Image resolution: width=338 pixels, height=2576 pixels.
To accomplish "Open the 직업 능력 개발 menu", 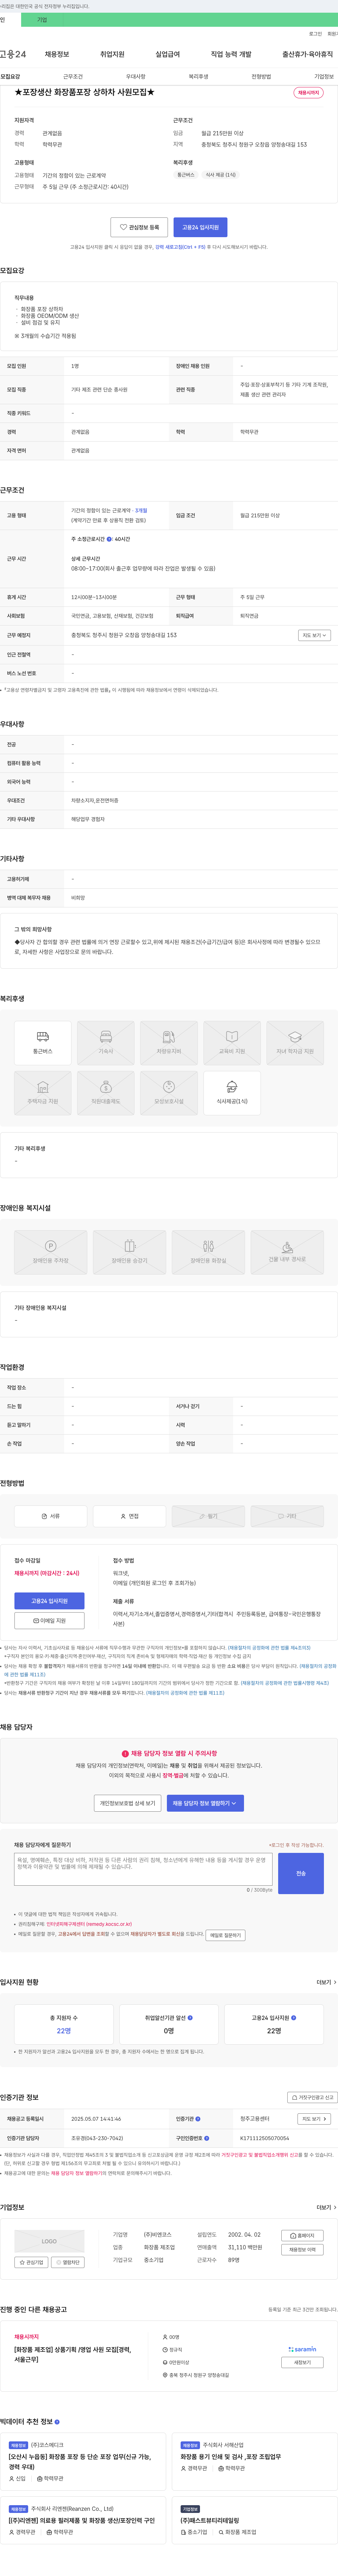I will pos(231,54).
